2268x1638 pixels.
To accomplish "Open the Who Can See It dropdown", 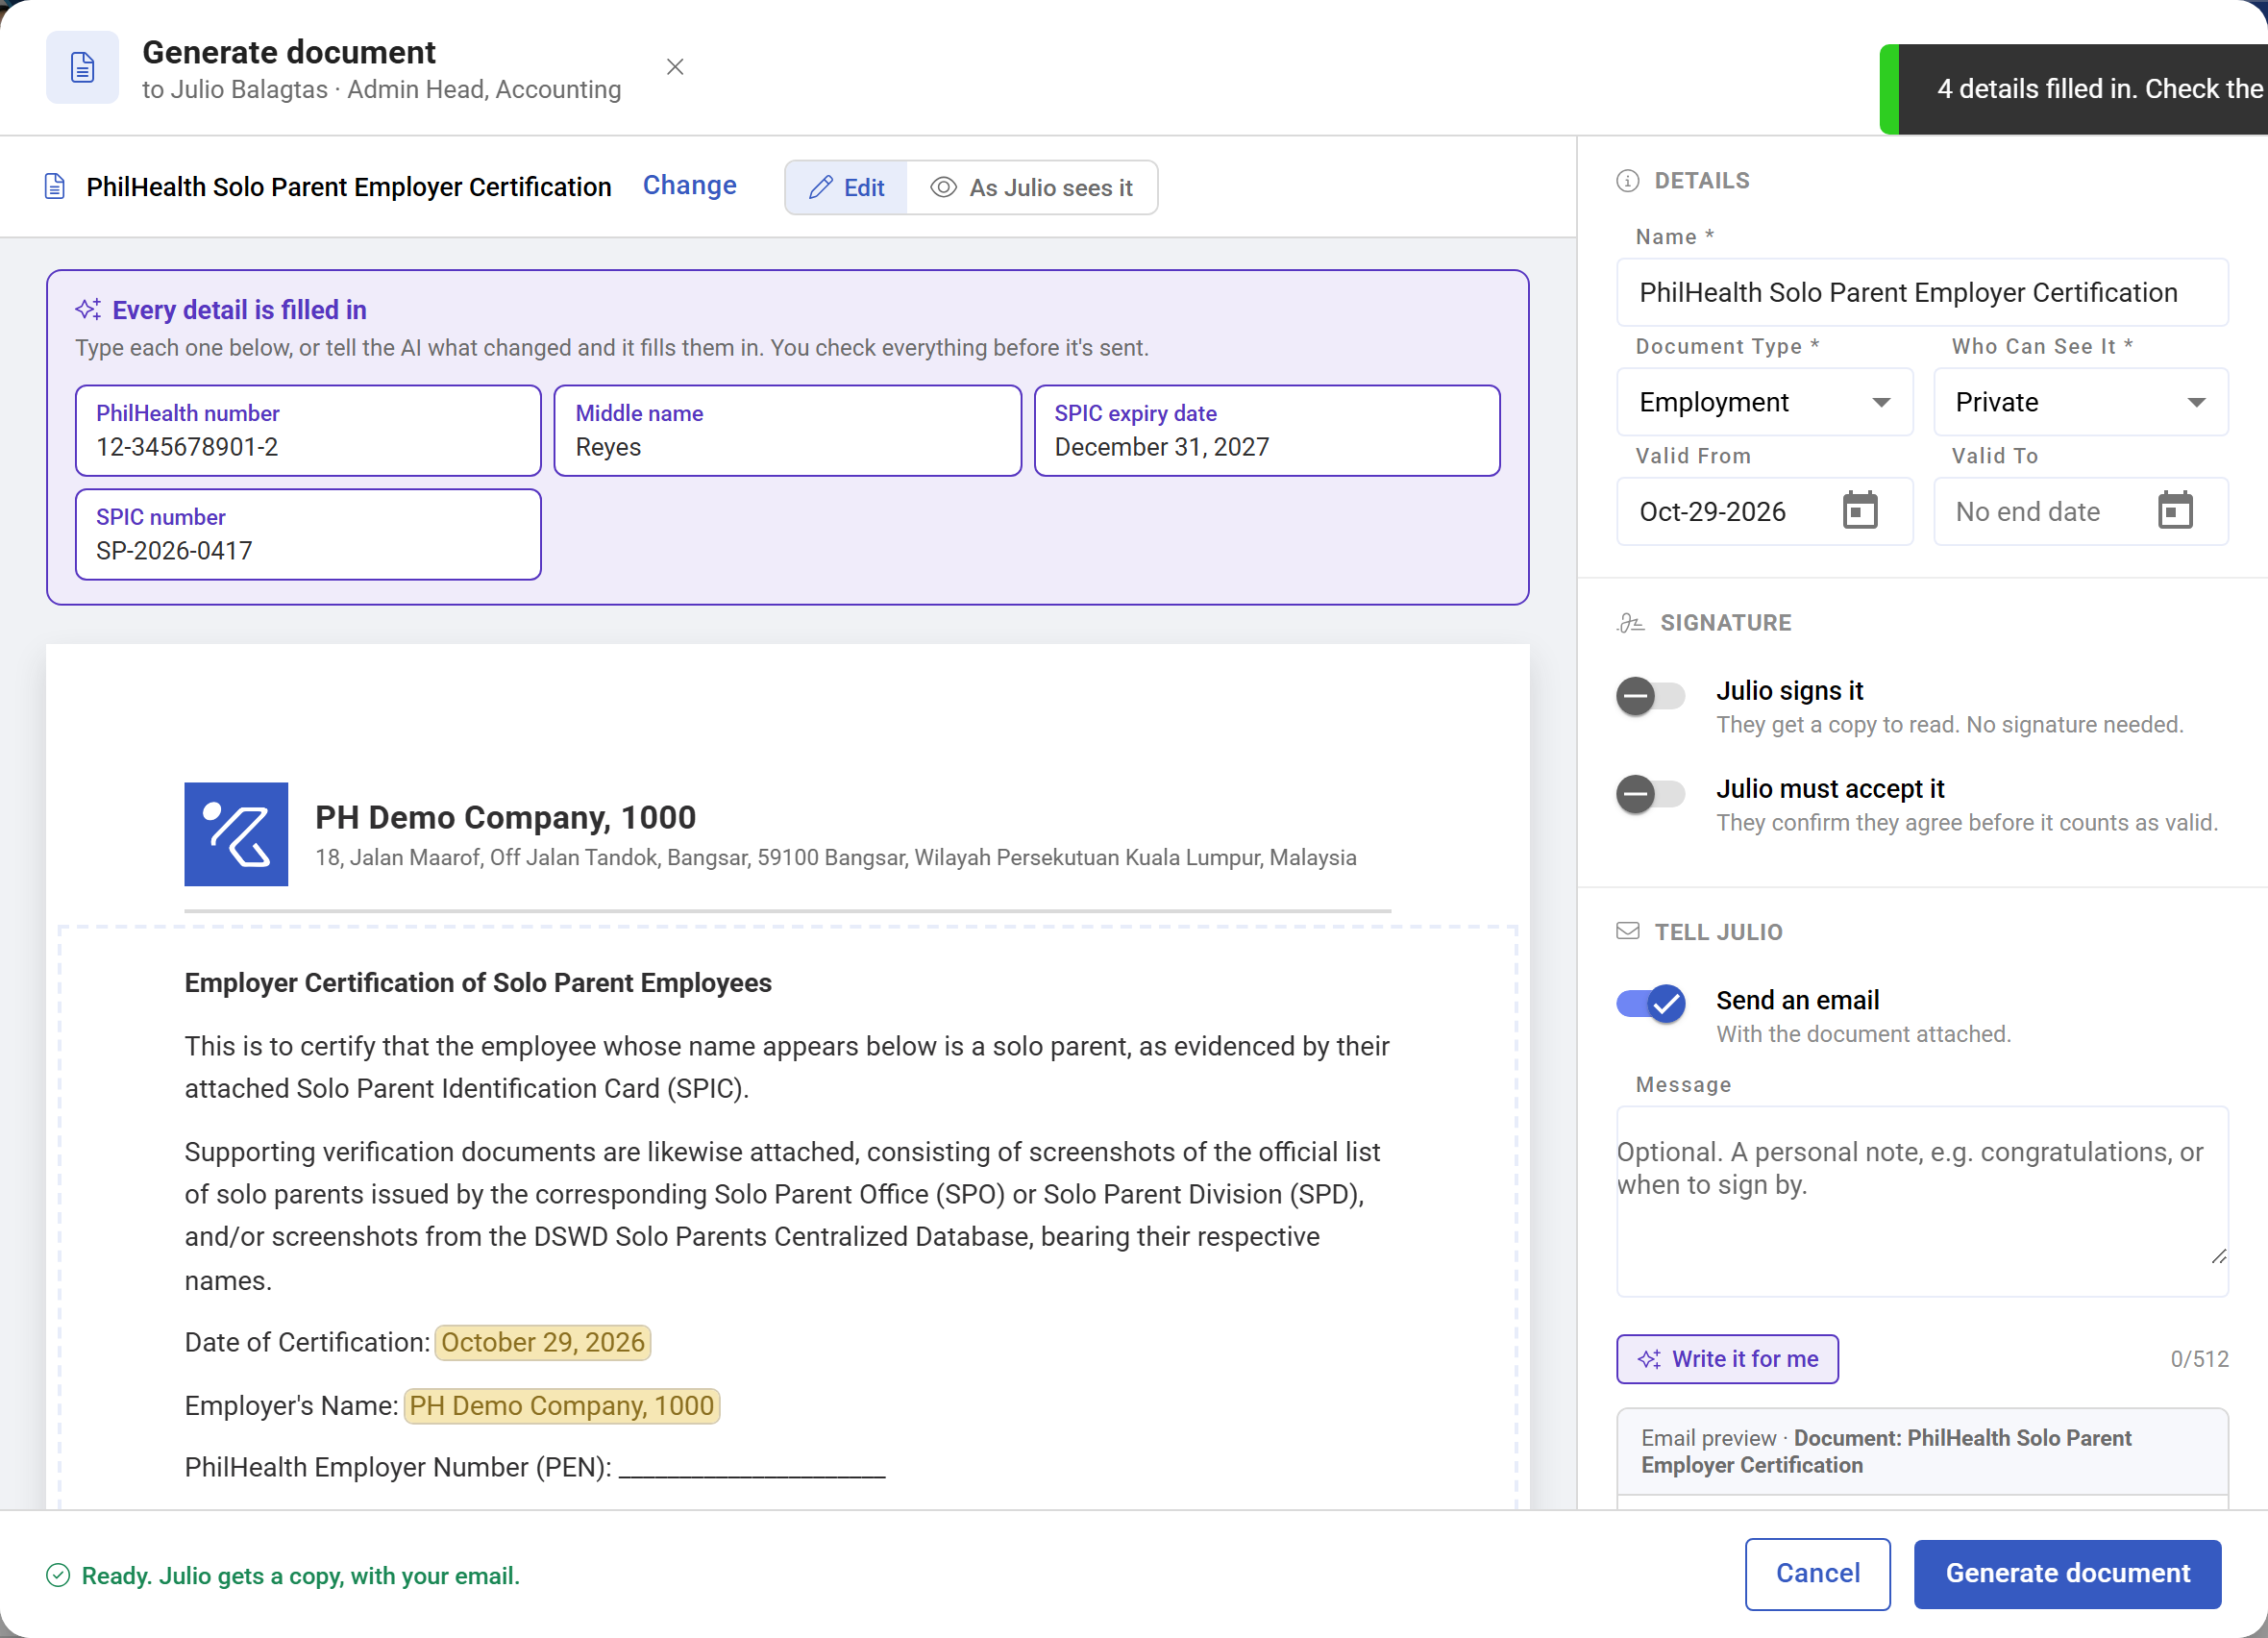I will (2081, 402).
